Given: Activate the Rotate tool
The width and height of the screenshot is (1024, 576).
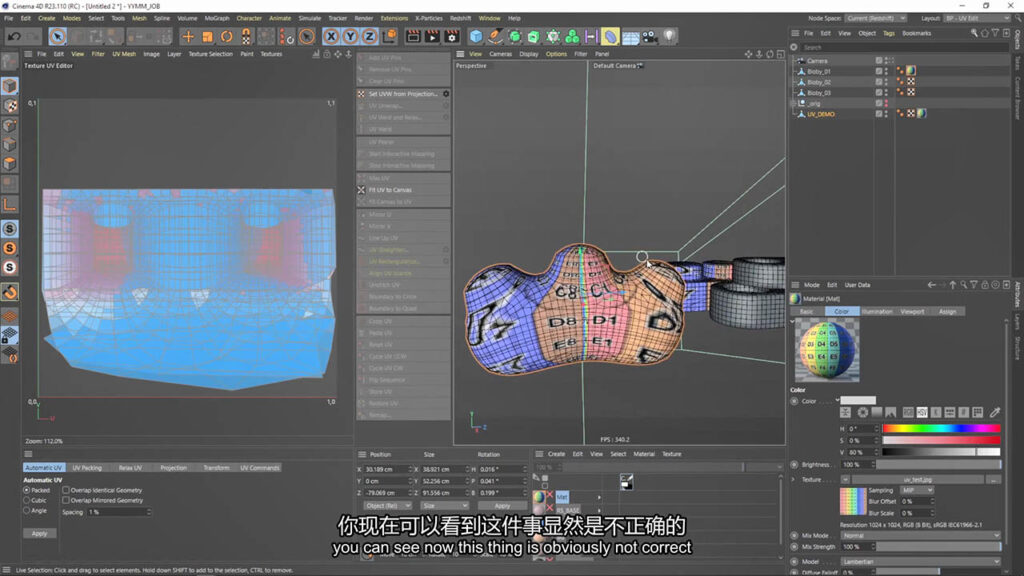Looking at the screenshot, I should pos(226,37).
